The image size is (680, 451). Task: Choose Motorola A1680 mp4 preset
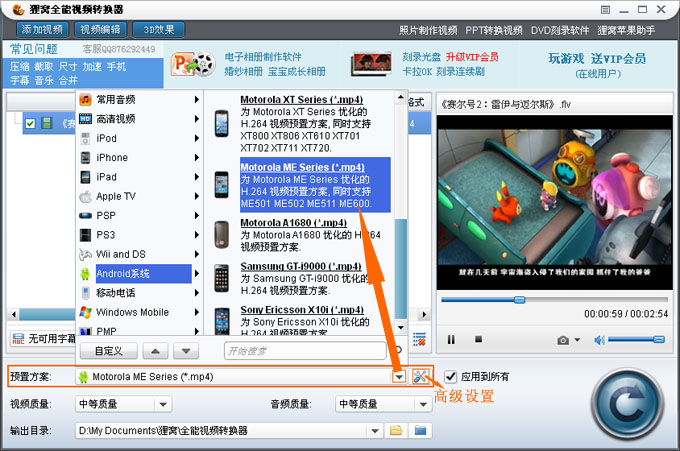[311, 235]
